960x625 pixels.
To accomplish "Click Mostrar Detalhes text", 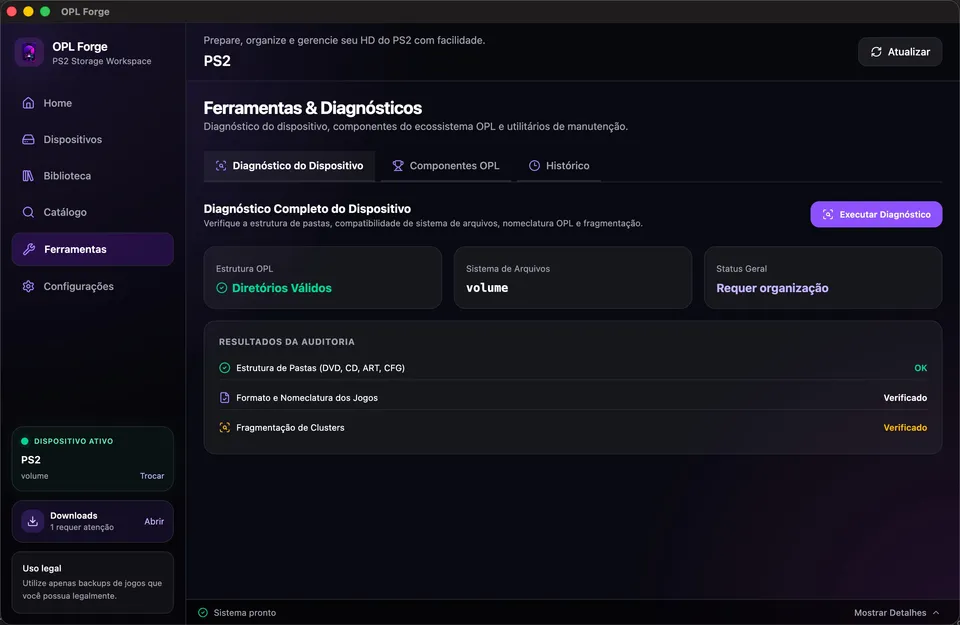I will coord(890,613).
